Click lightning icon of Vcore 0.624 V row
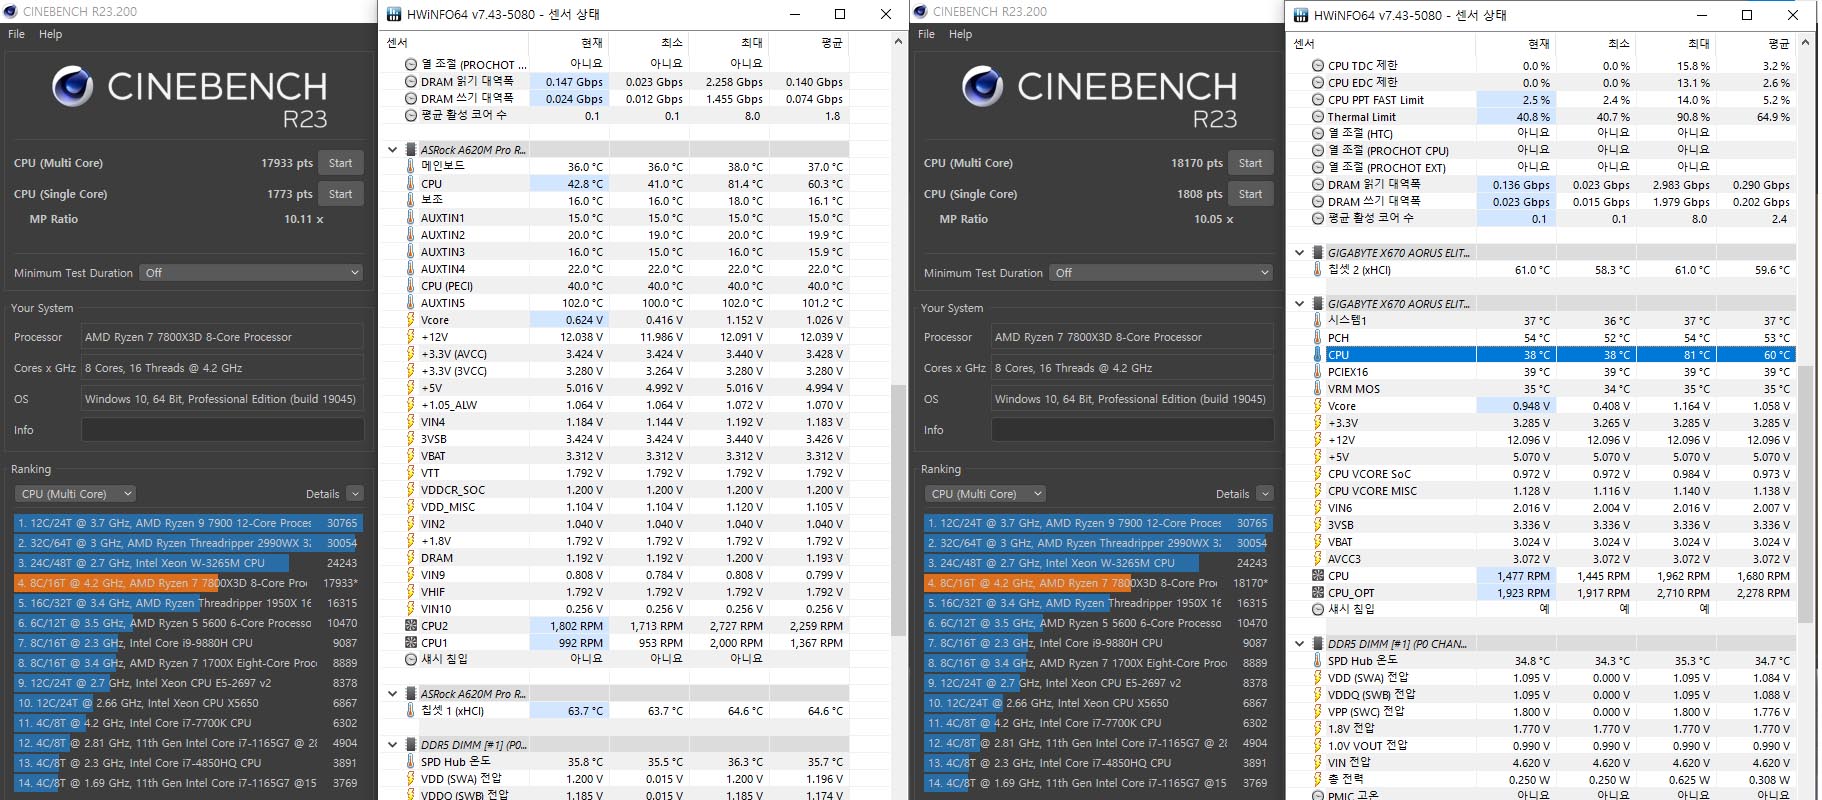 tap(411, 319)
